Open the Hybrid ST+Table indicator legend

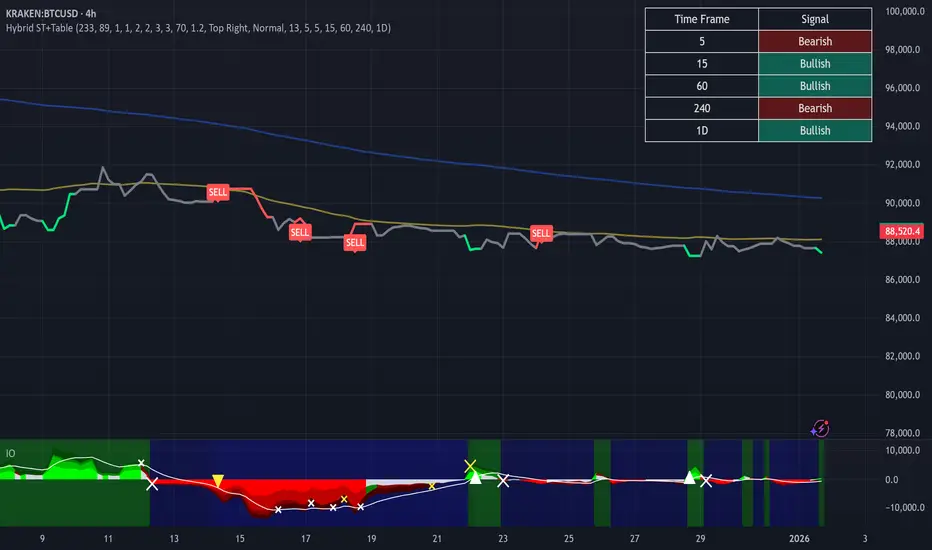click(198, 28)
